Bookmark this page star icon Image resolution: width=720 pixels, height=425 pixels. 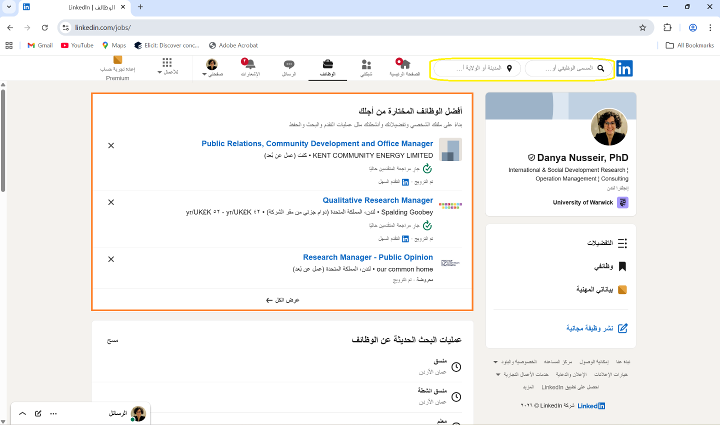pyautogui.click(x=642, y=28)
